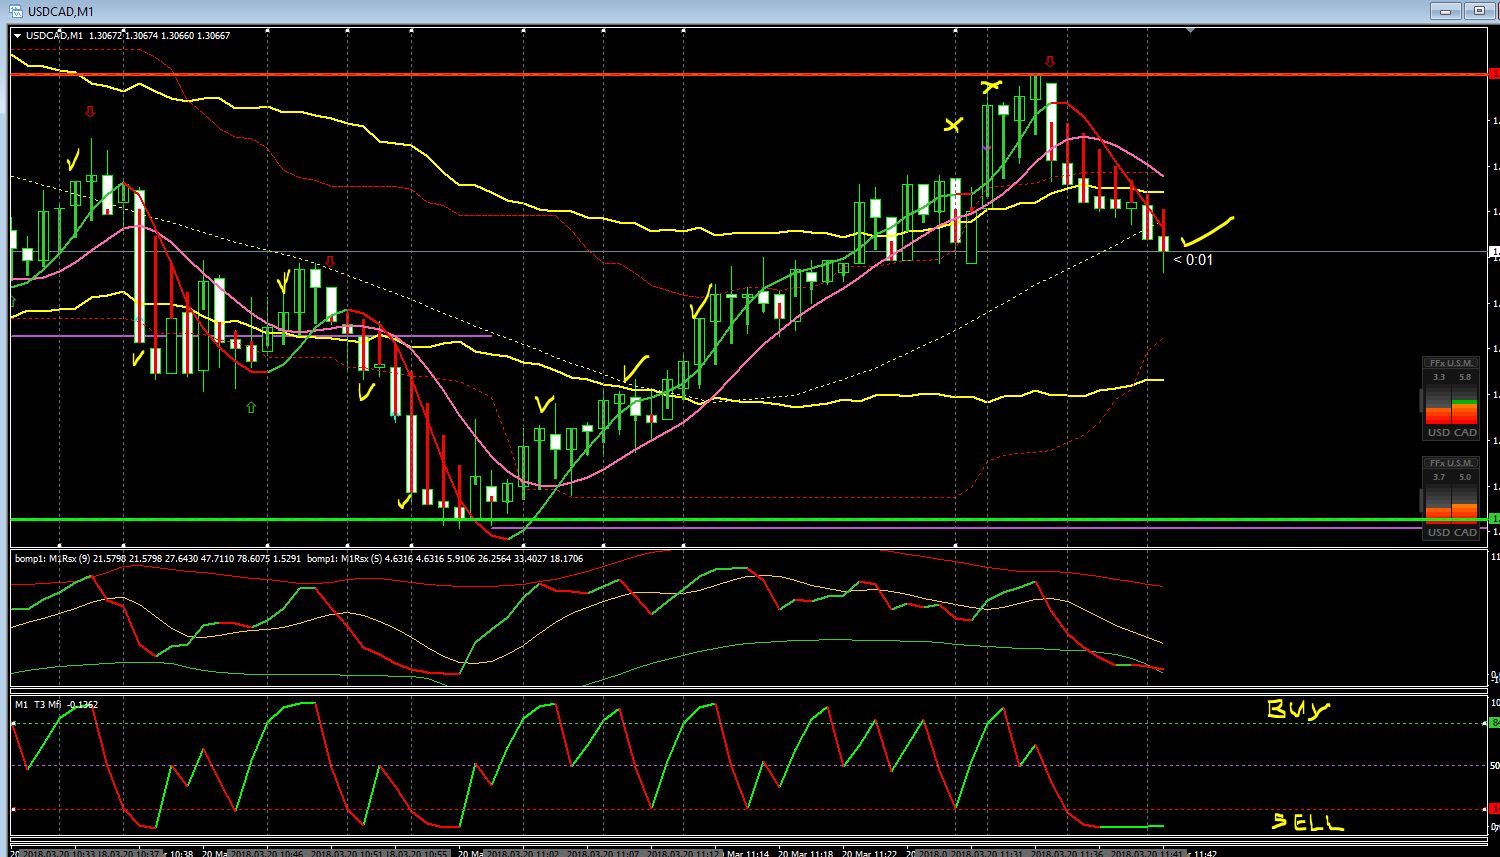Click the CAD strength value 5.0
The height and width of the screenshot is (857, 1500).
pos(1465,477)
